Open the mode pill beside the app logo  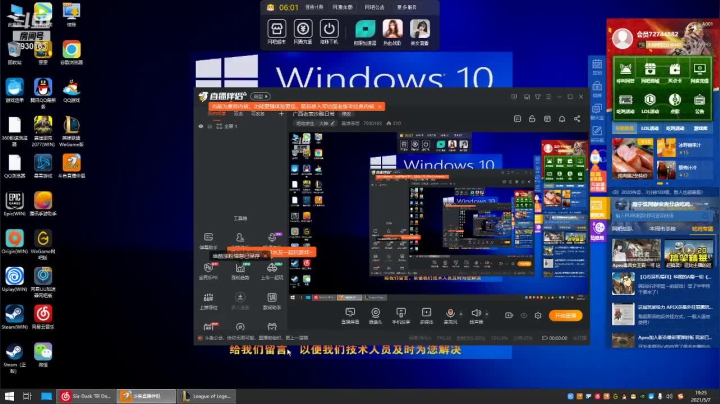pyautogui.click(x=260, y=96)
